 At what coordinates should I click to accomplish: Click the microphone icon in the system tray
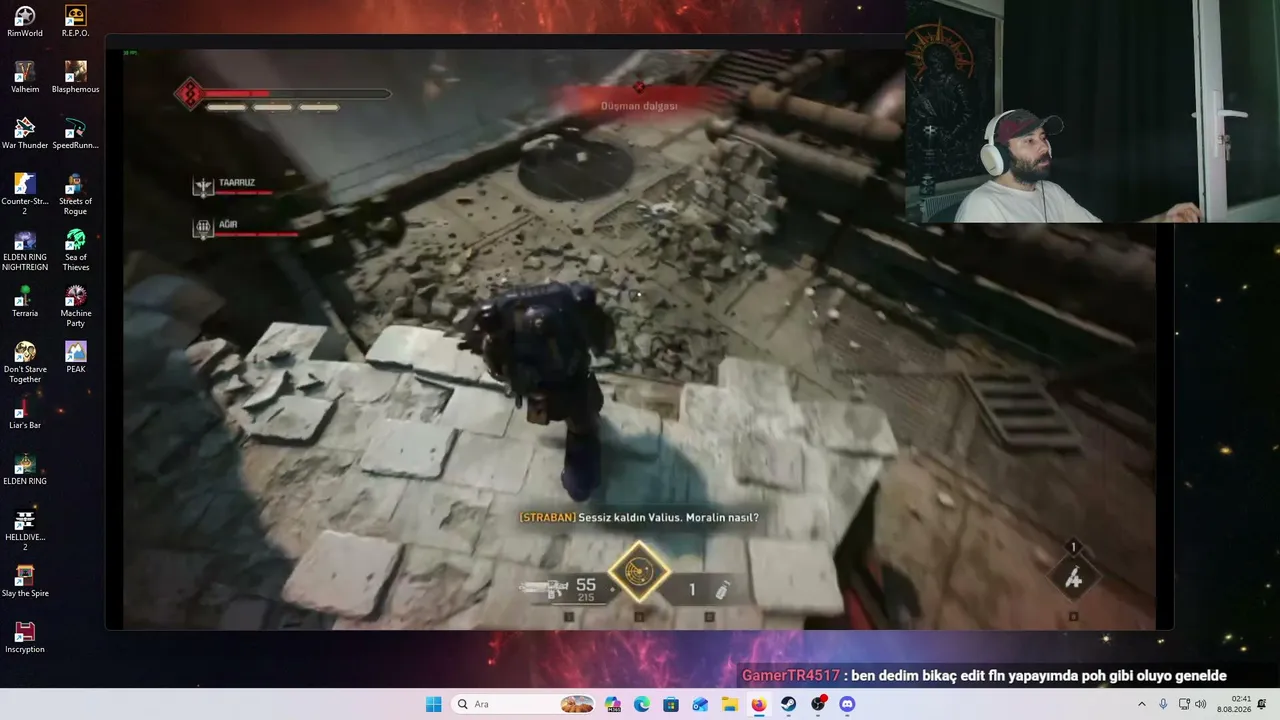[x=1163, y=704]
